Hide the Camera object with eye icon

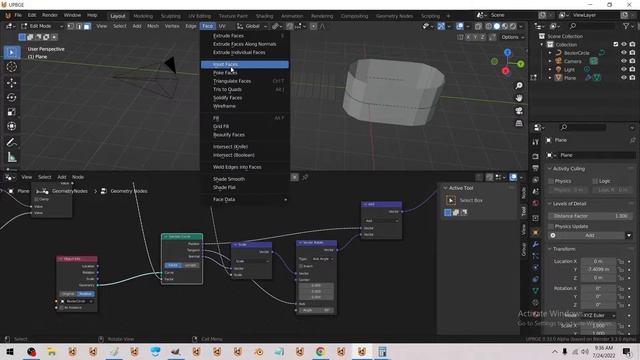(x=624, y=61)
